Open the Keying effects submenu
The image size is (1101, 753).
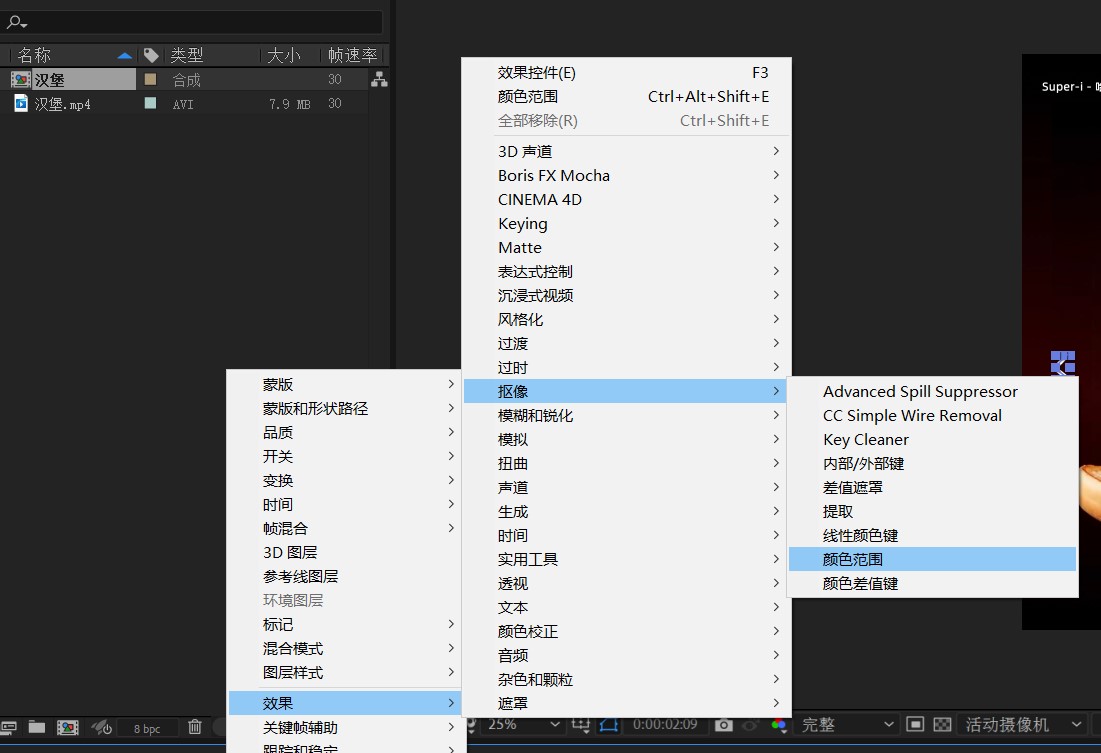coord(525,223)
